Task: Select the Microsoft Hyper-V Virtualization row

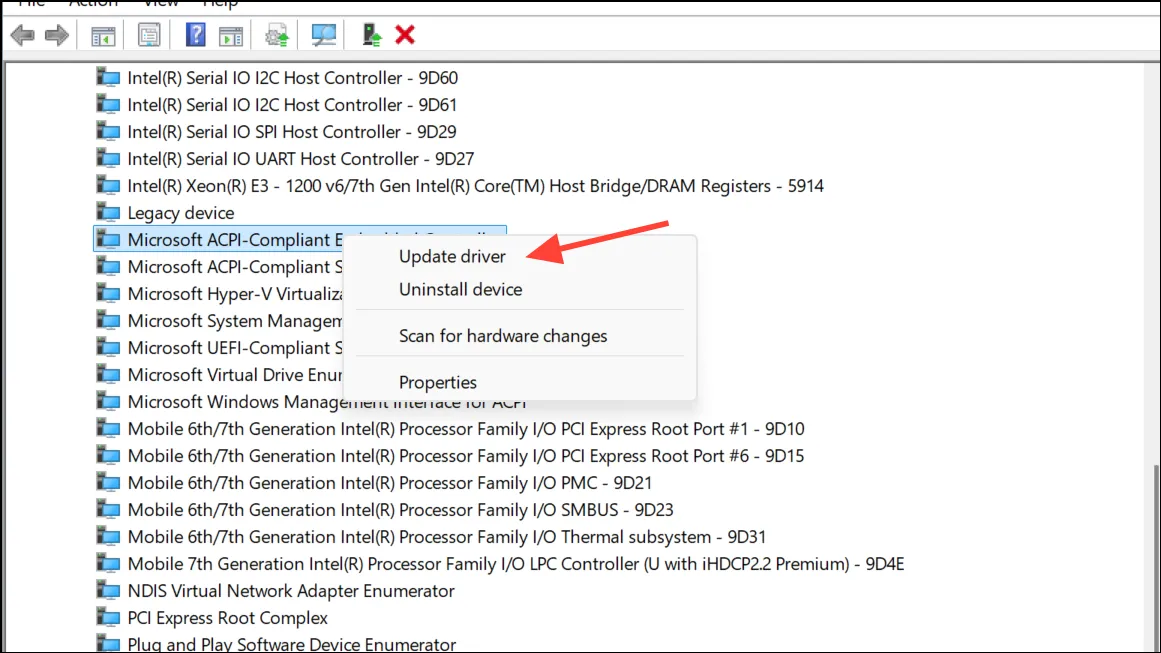Action: (x=235, y=294)
